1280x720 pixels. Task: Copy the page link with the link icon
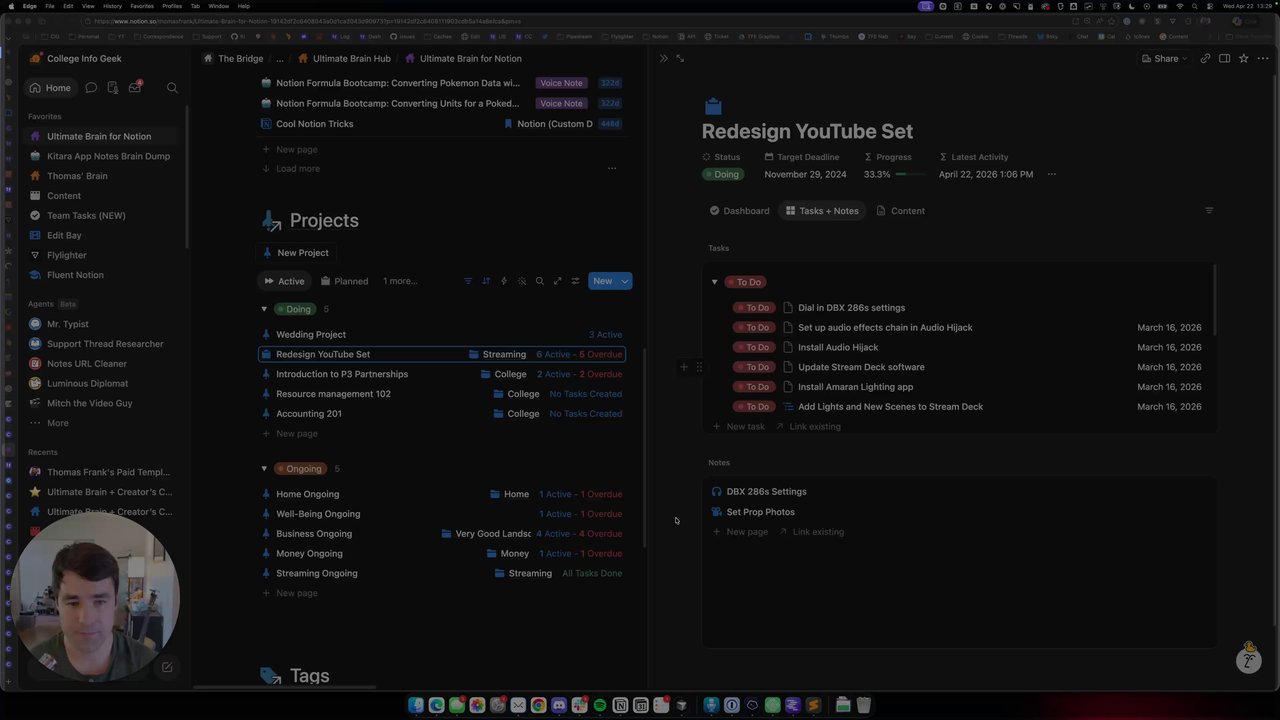[1205, 58]
